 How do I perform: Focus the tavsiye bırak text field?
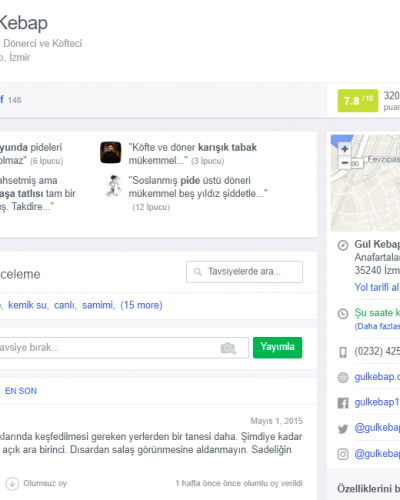(124, 348)
